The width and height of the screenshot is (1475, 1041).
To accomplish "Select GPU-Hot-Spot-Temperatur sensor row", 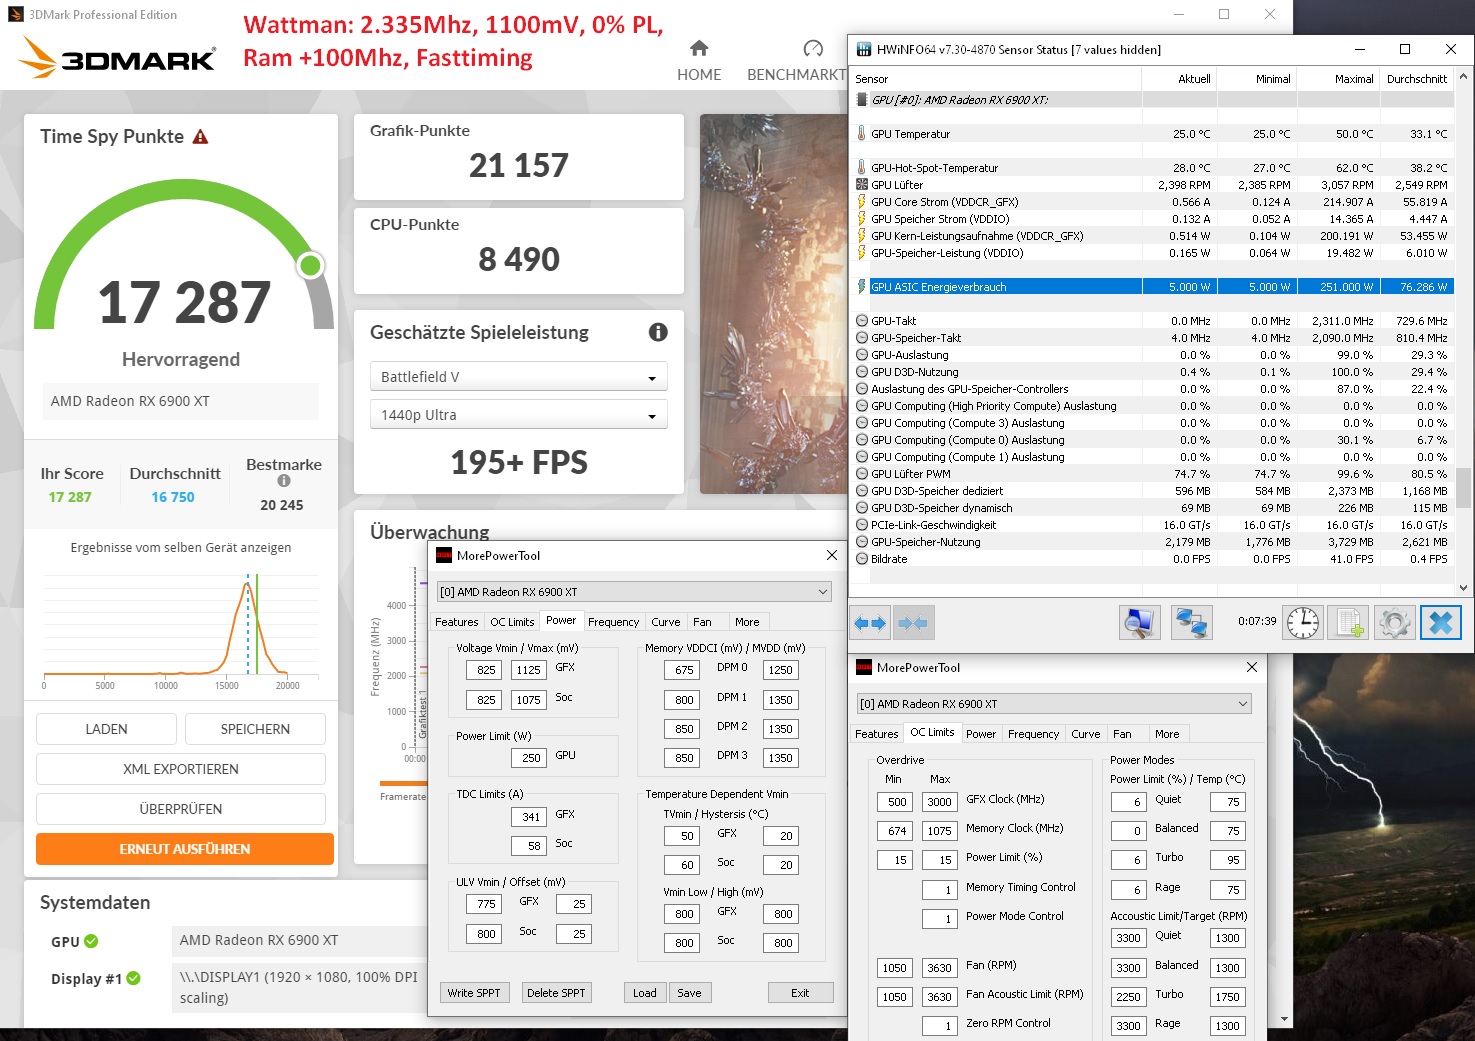I will 1153,168.
